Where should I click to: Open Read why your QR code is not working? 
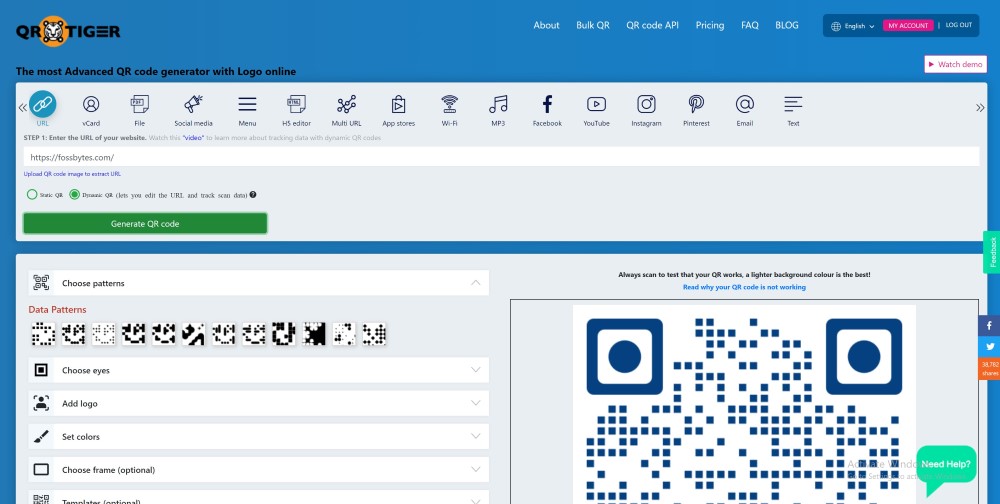(x=744, y=287)
